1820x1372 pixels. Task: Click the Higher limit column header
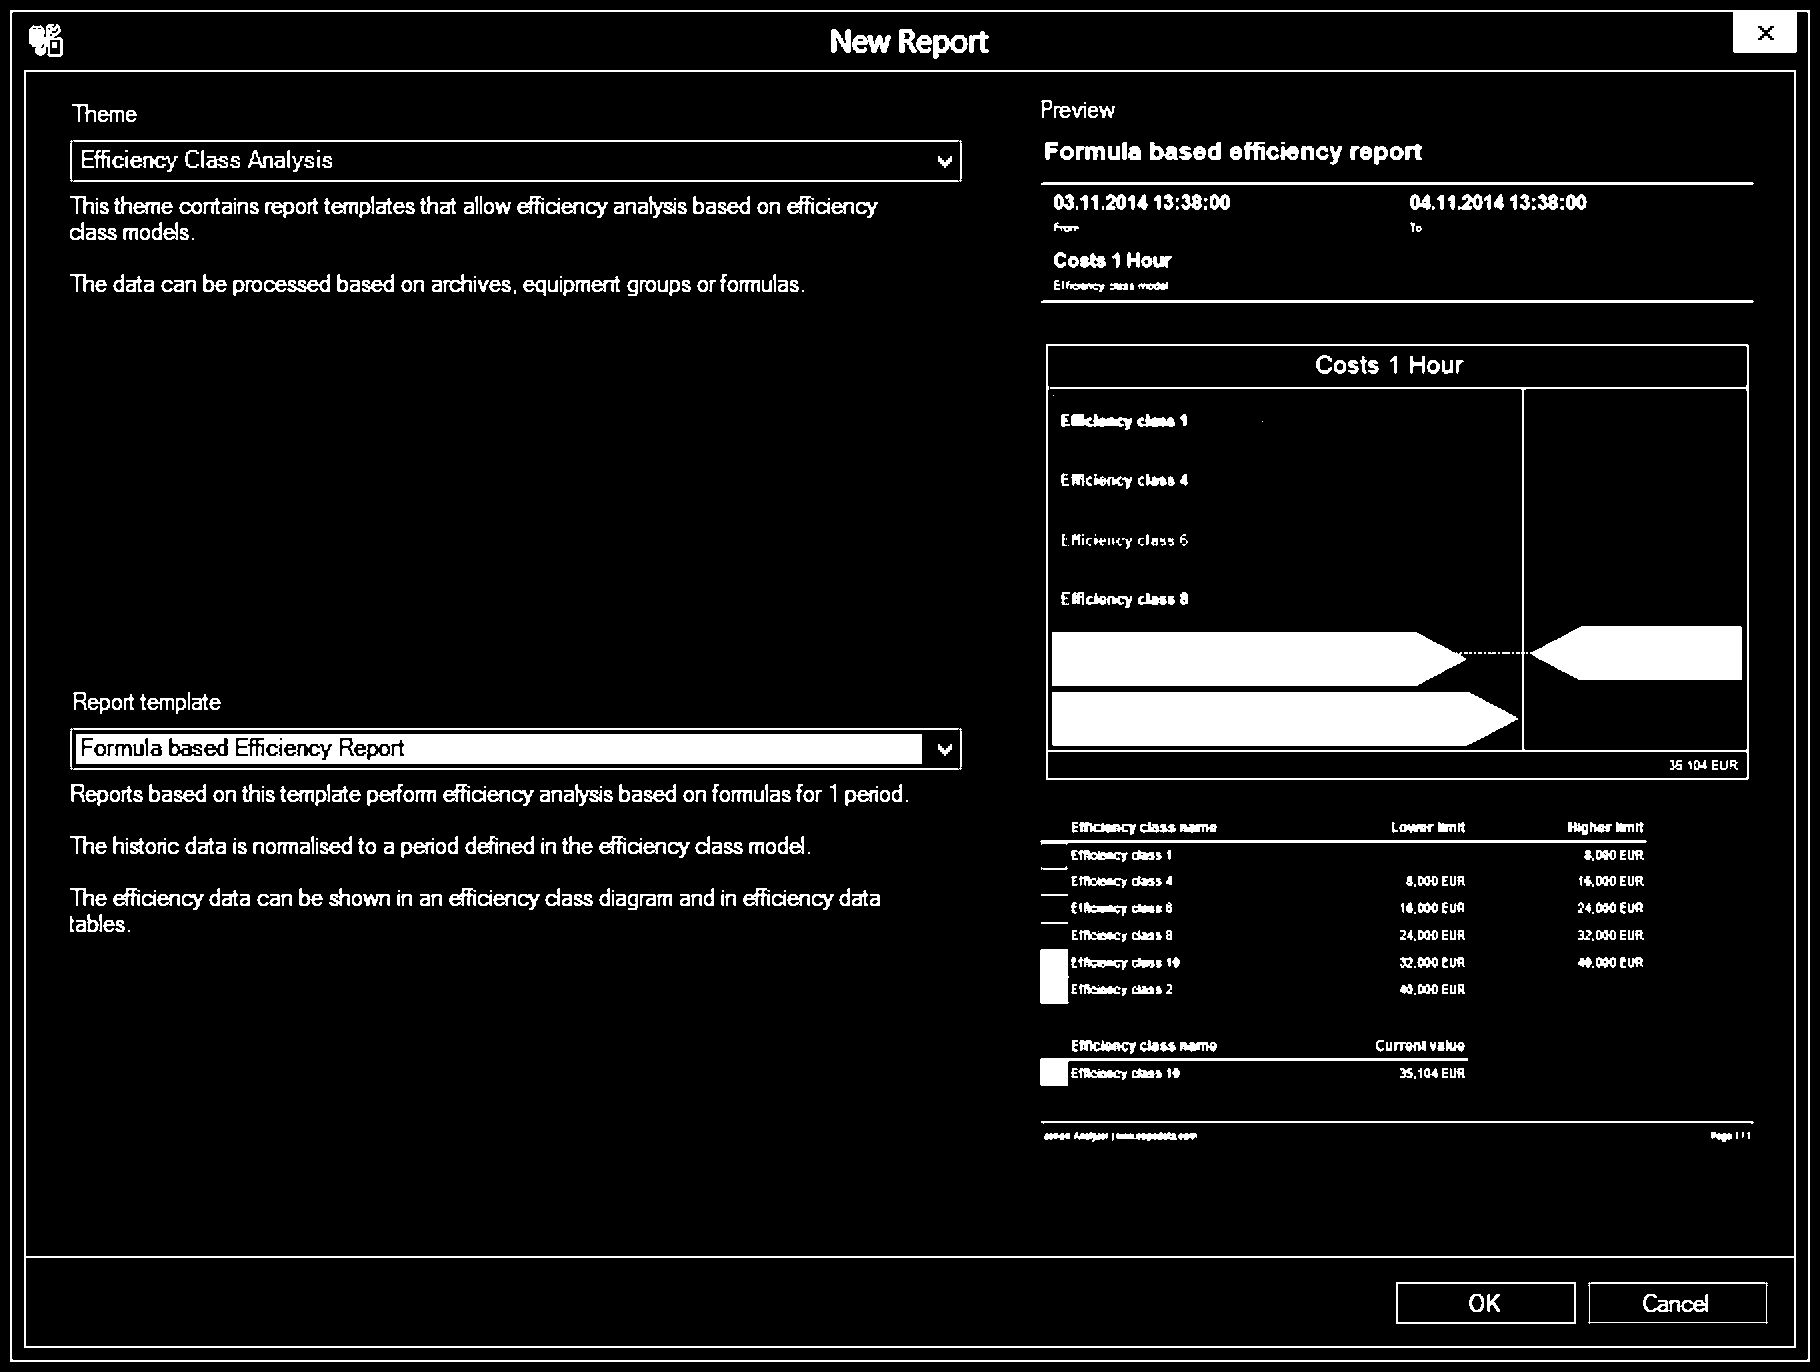[1605, 827]
